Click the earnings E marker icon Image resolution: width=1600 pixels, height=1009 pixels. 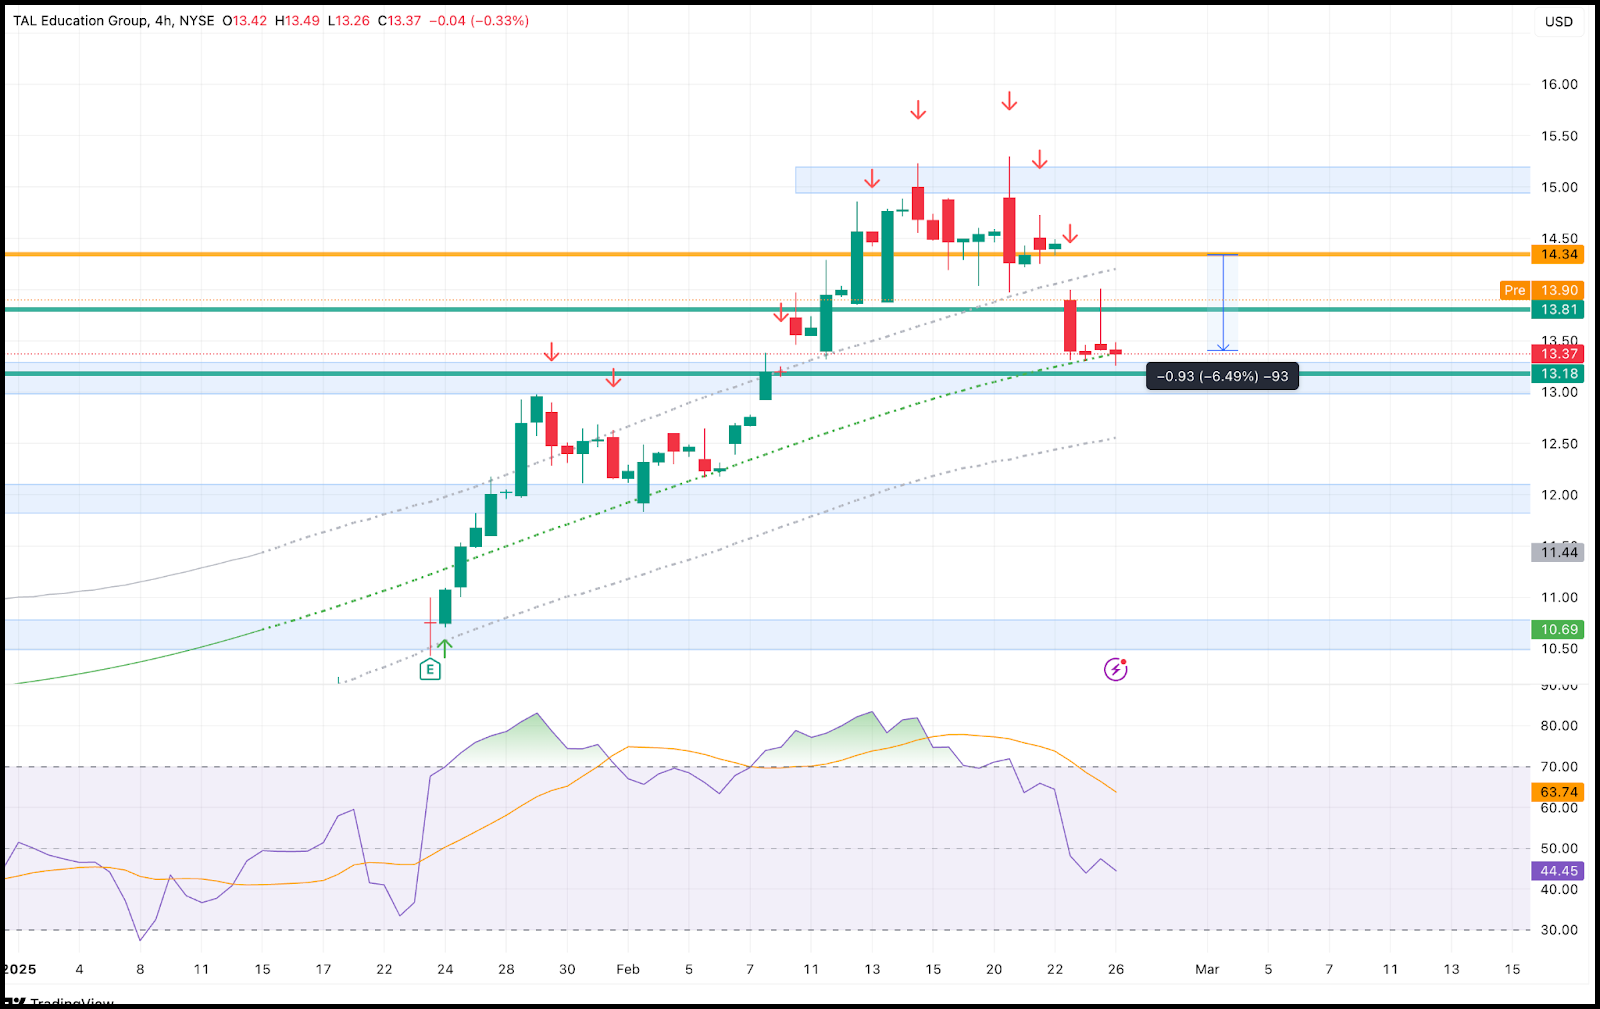pyautogui.click(x=430, y=670)
